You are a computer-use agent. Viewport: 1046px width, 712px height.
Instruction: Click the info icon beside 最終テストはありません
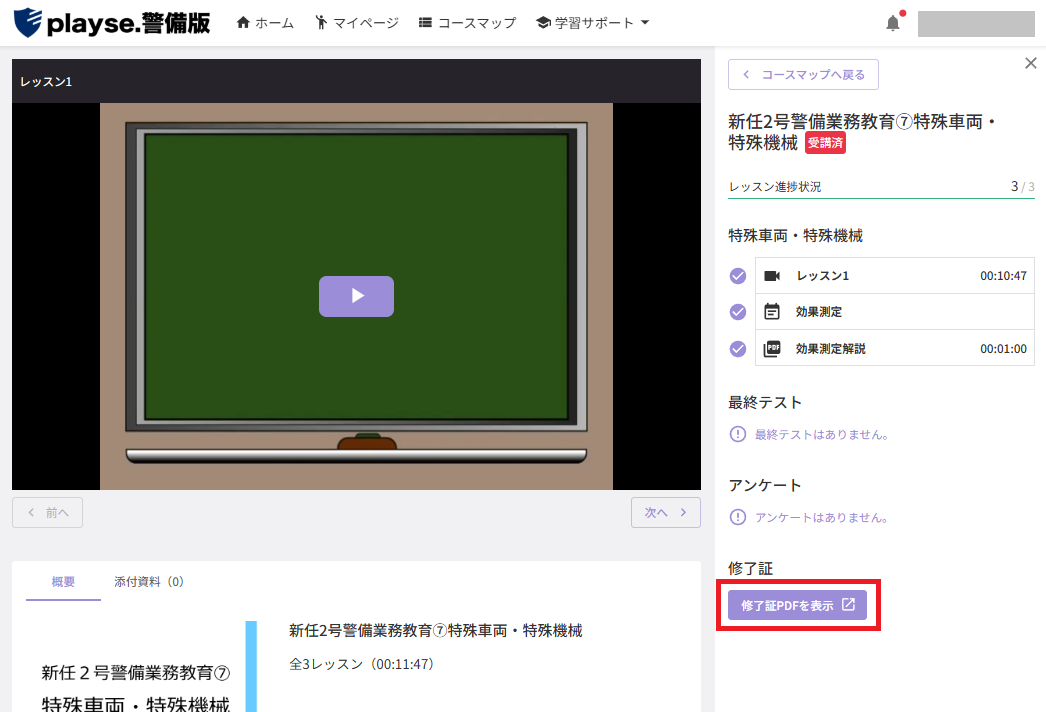point(738,434)
